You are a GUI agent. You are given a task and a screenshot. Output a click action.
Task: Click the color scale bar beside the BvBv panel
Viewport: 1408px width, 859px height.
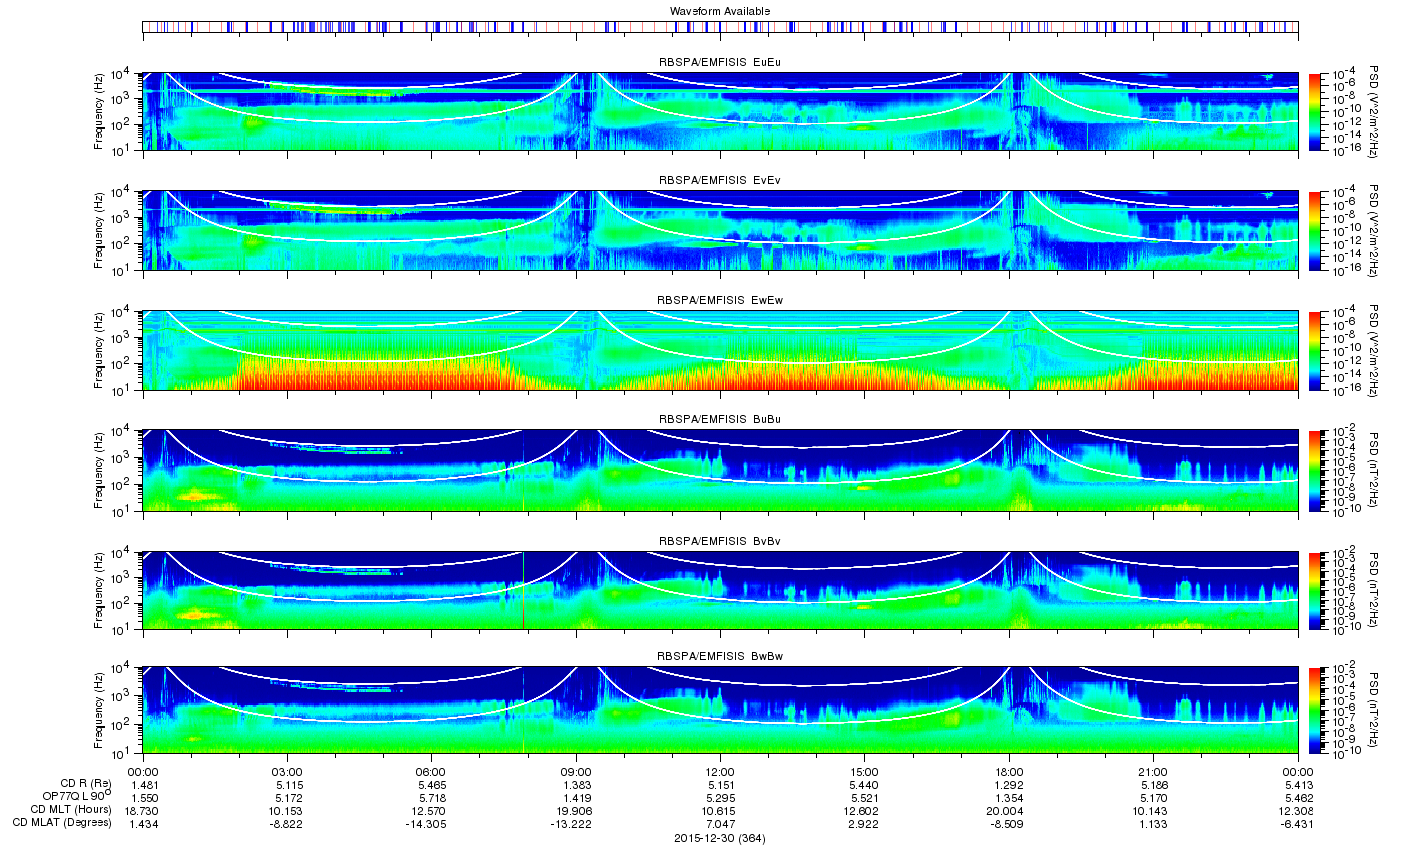tap(1315, 590)
